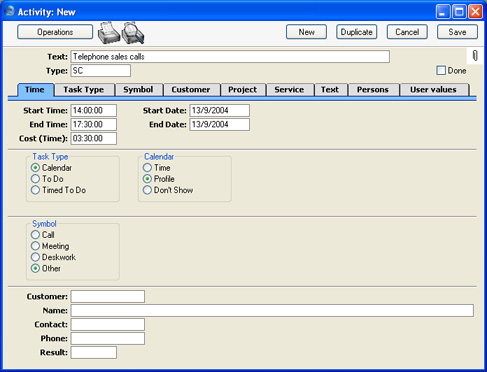Click the End Time field
The height and width of the screenshot is (372, 487).
(x=94, y=124)
